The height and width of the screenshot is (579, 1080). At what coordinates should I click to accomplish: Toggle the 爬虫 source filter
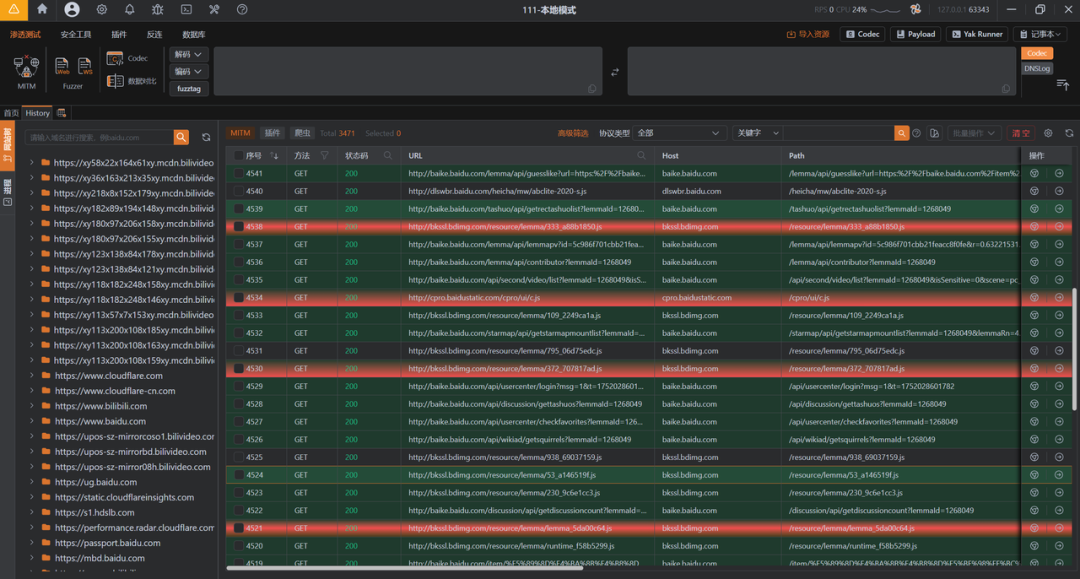click(302, 133)
